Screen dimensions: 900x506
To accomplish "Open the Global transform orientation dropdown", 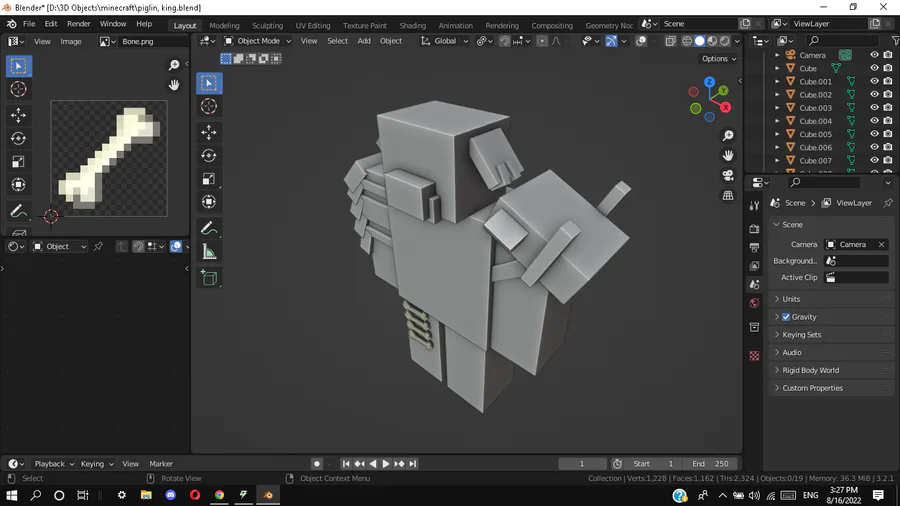I will (x=445, y=41).
